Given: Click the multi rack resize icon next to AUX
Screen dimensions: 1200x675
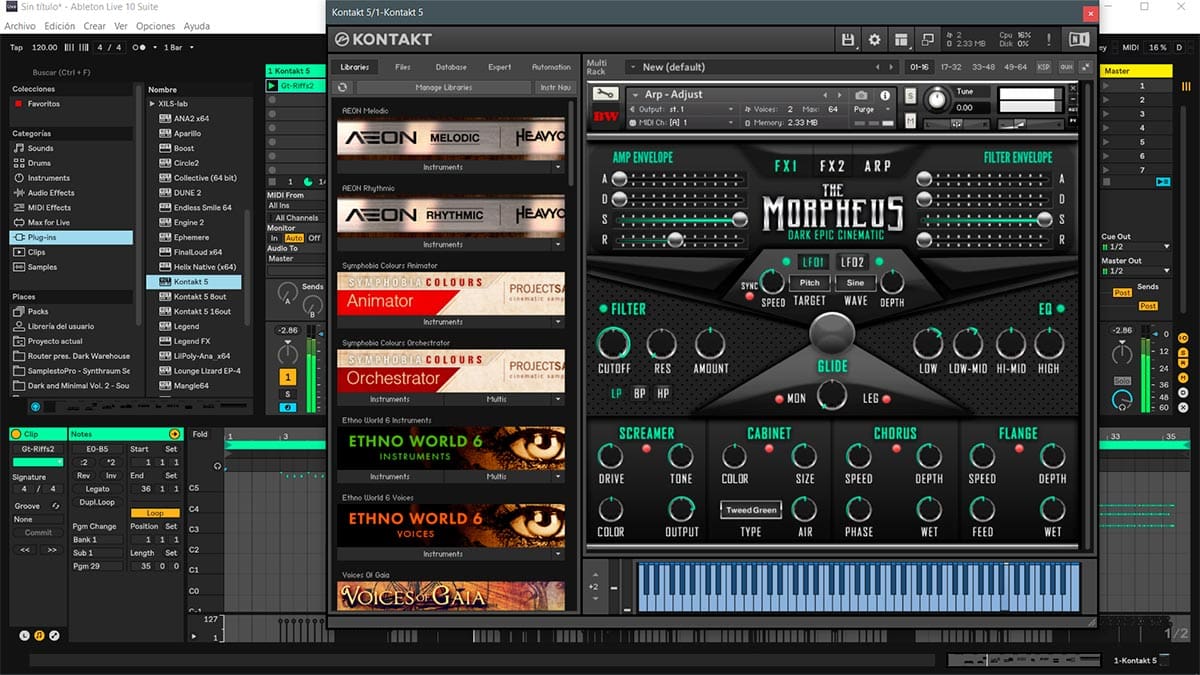Looking at the screenshot, I should pos(1085,67).
